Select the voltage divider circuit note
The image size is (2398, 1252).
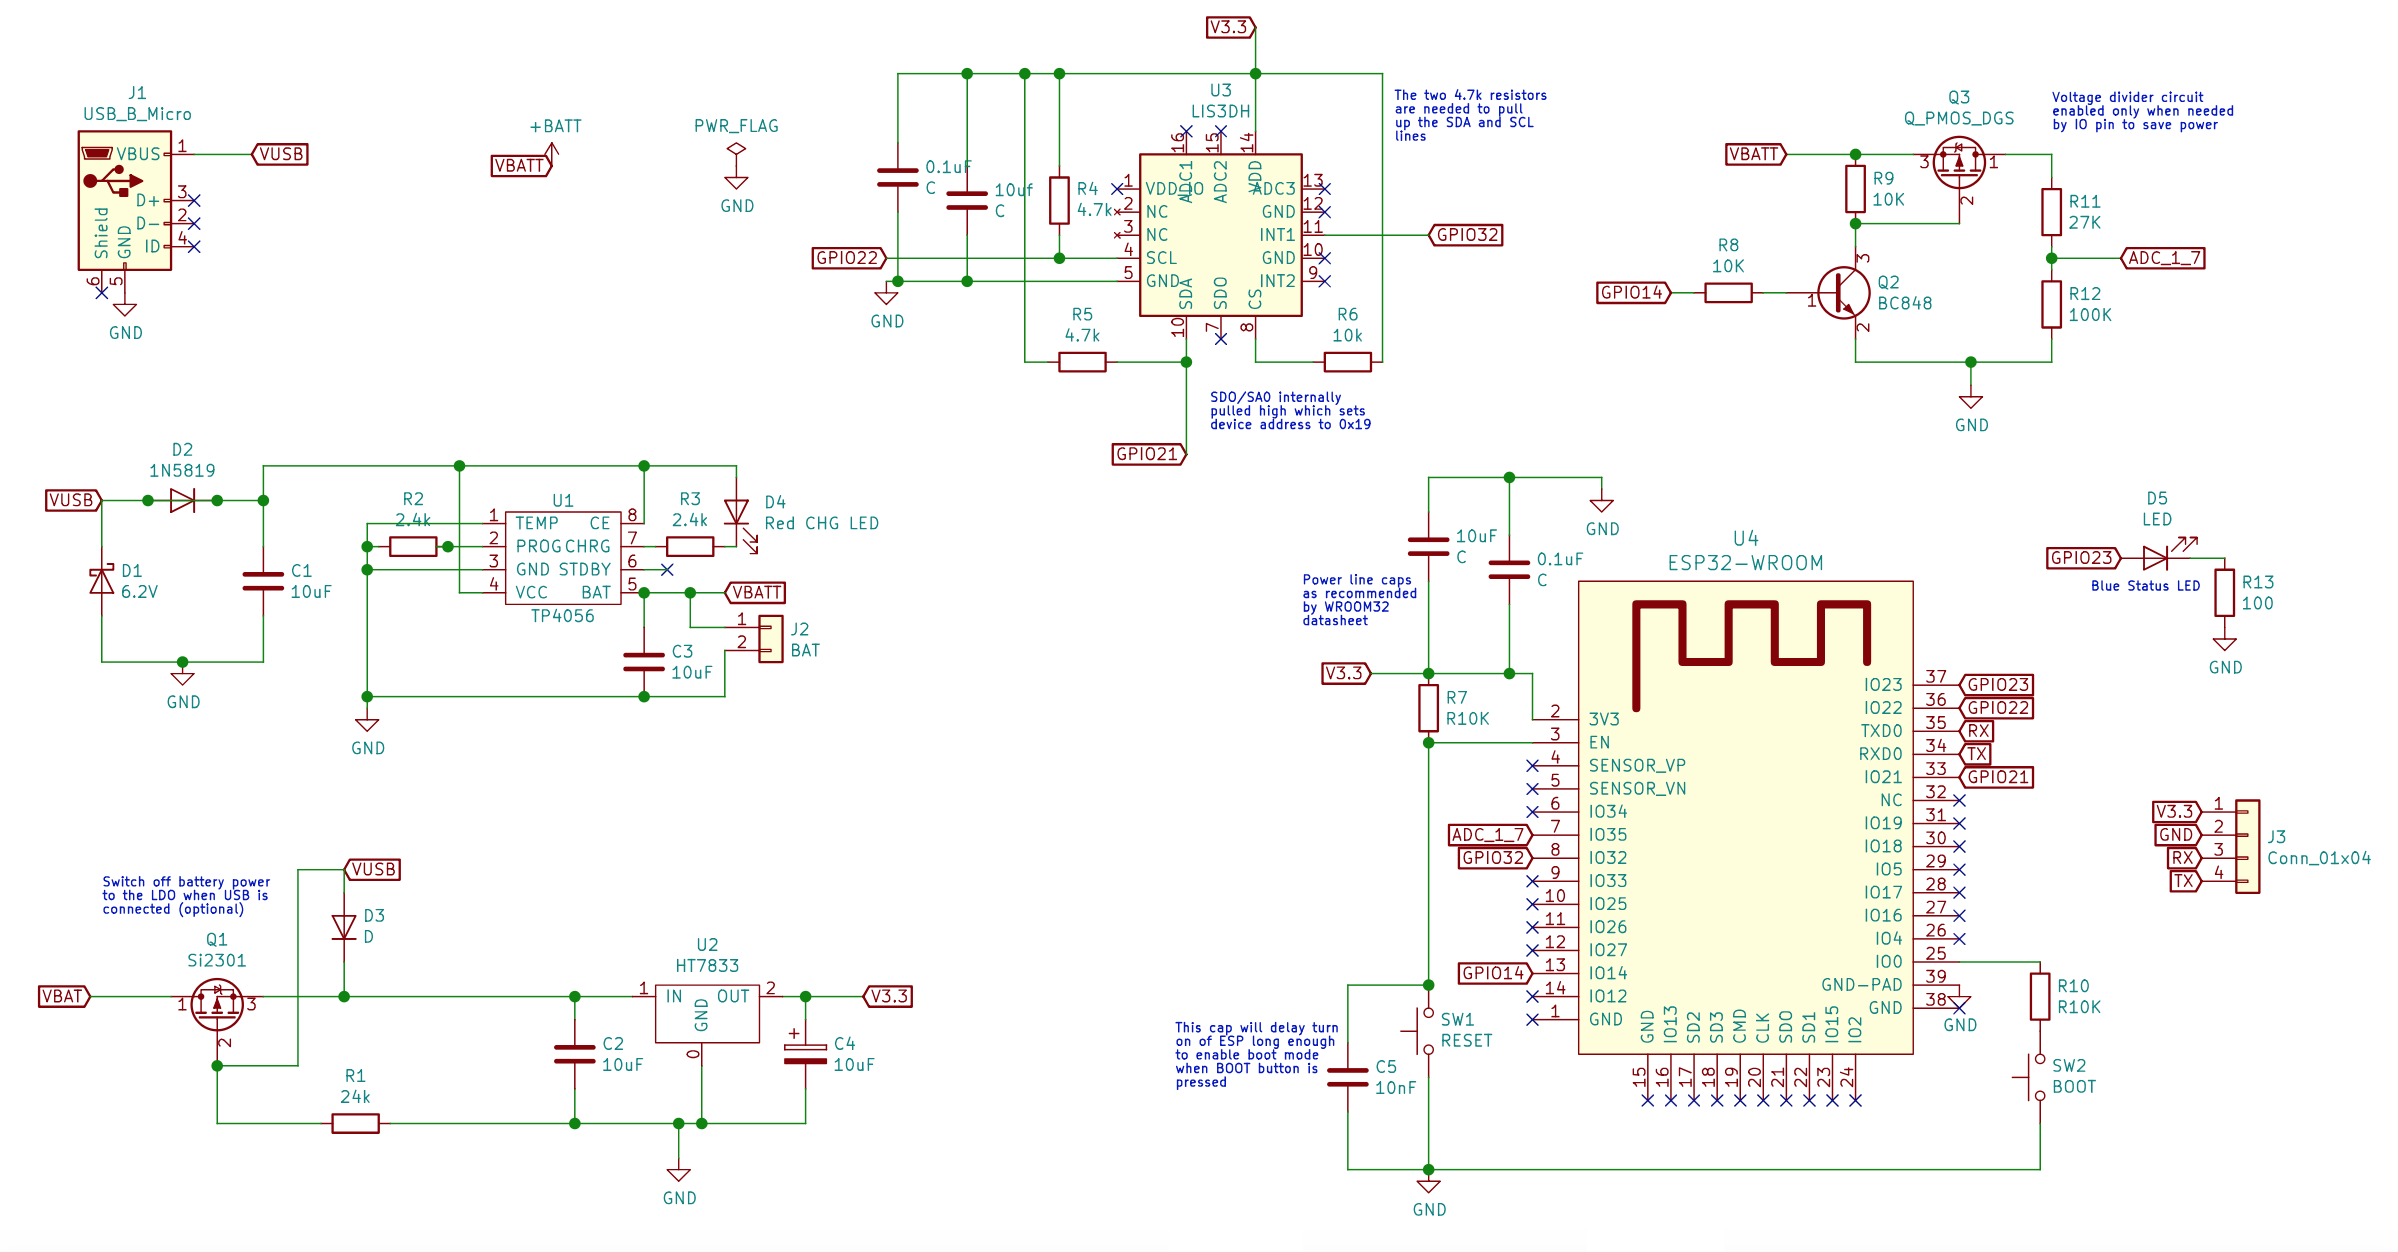pyautogui.click(x=2142, y=111)
